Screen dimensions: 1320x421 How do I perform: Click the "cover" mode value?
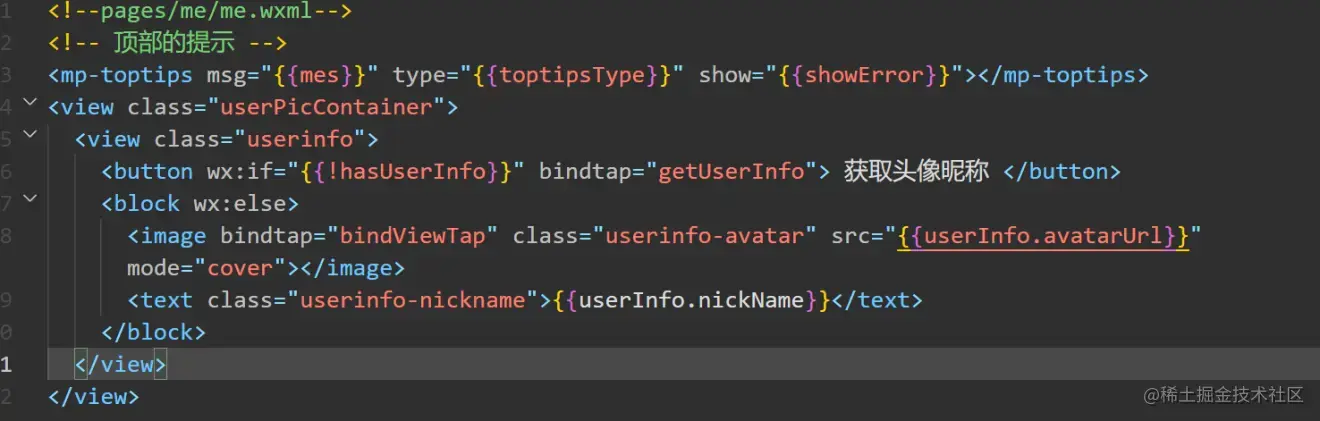240,268
